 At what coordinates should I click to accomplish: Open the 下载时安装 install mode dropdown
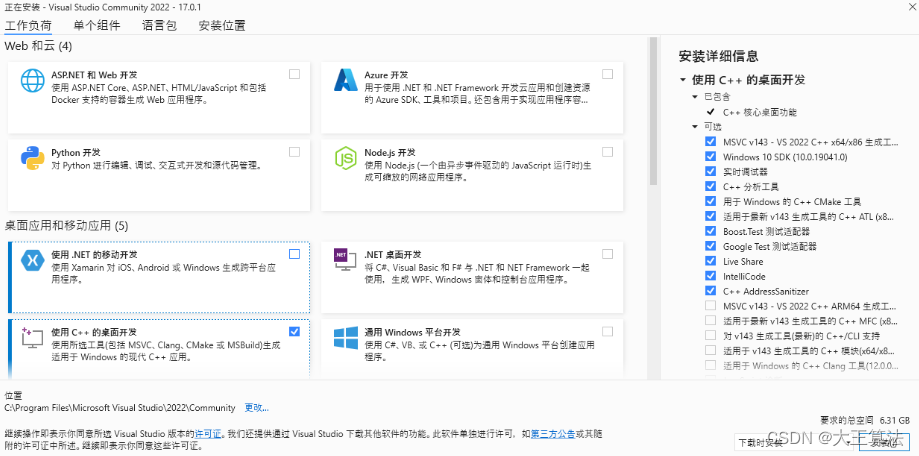pos(794,442)
